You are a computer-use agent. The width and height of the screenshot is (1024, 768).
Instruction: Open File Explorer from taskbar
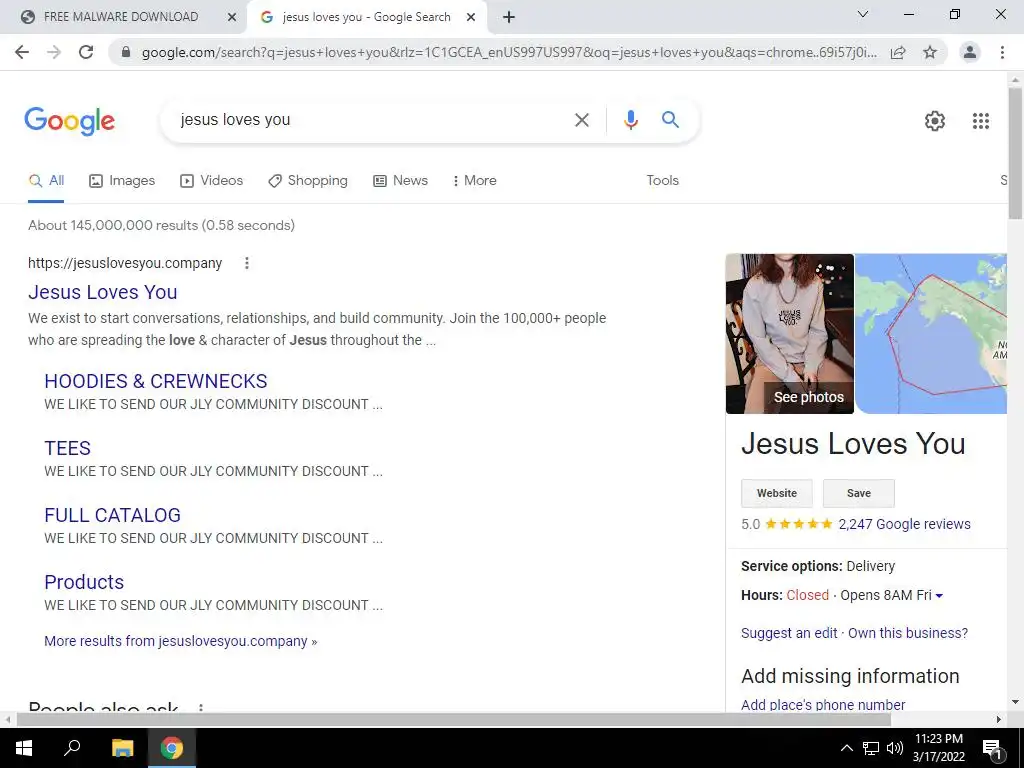coord(122,748)
